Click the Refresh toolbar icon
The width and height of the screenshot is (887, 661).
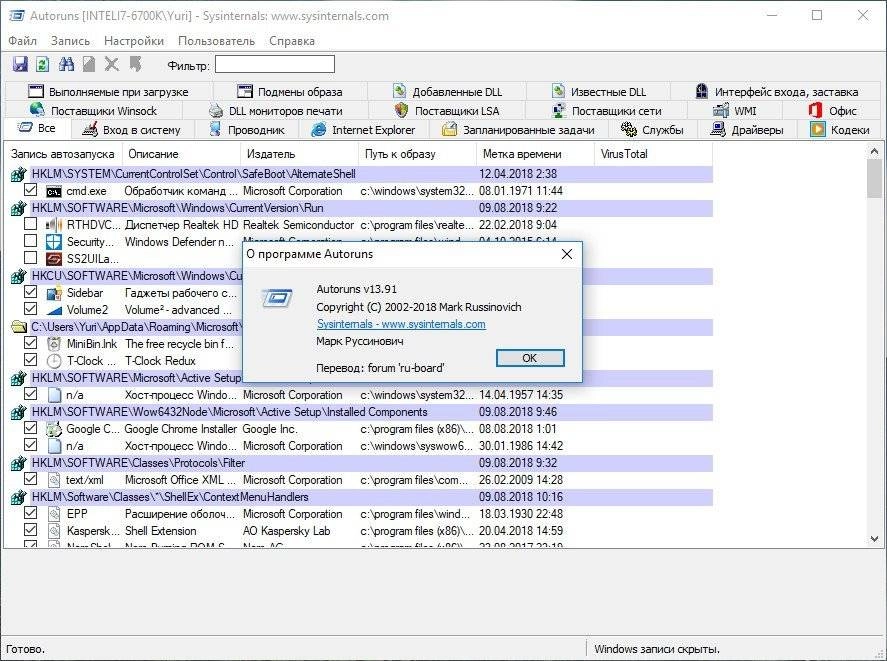pos(42,65)
